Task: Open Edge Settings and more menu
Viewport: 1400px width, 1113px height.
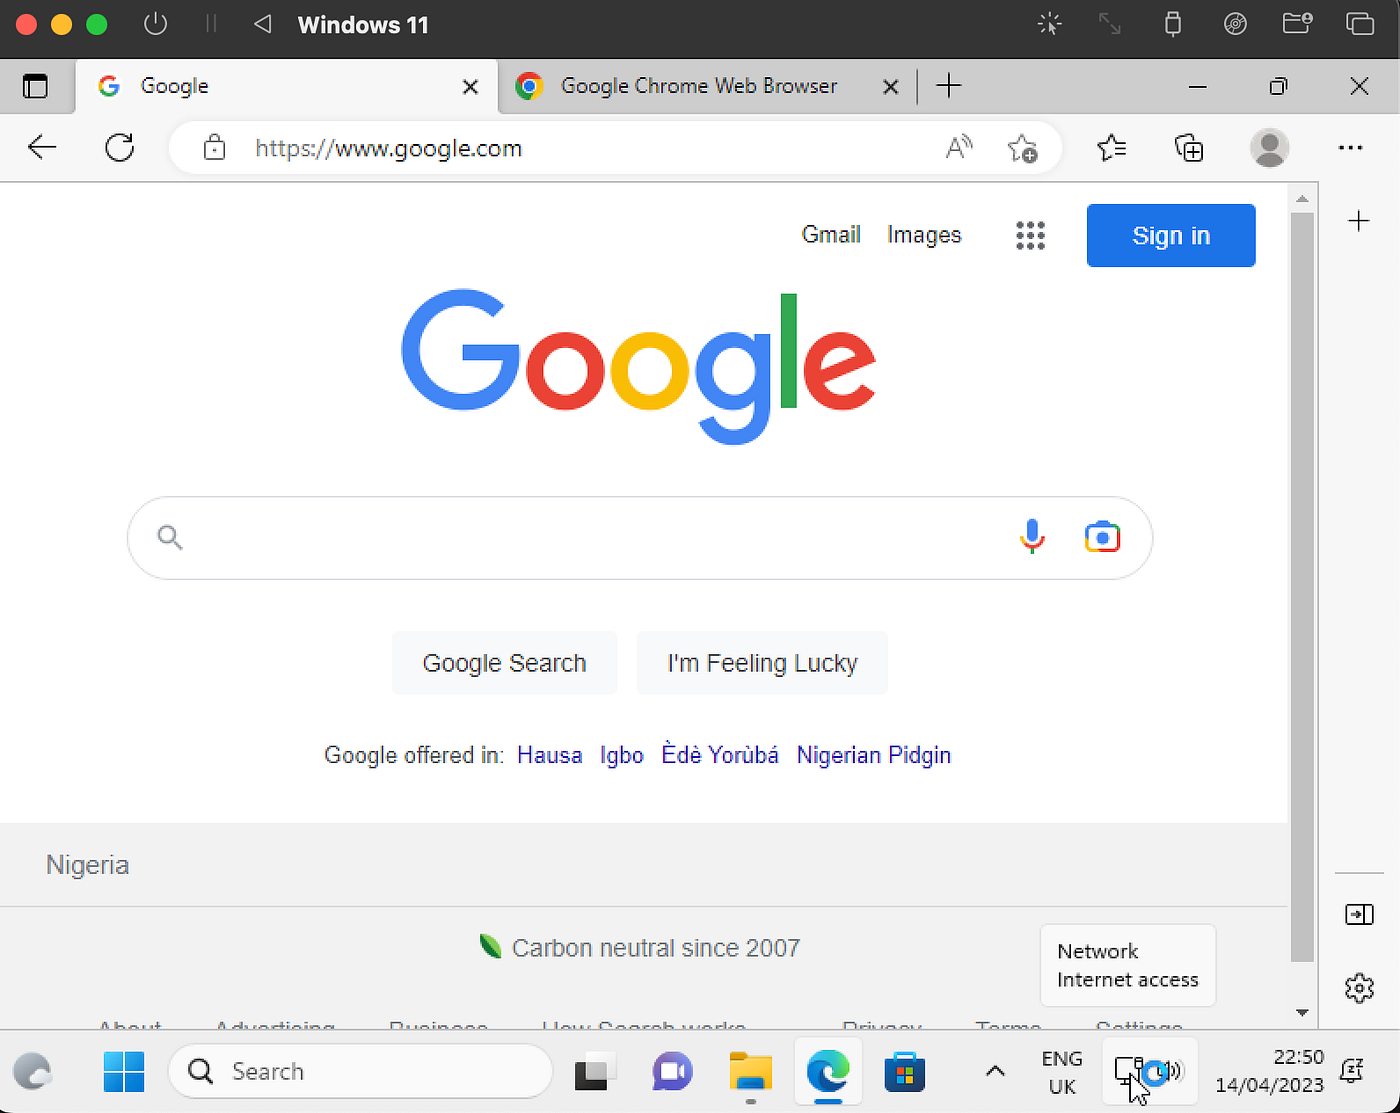Action: coord(1350,148)
